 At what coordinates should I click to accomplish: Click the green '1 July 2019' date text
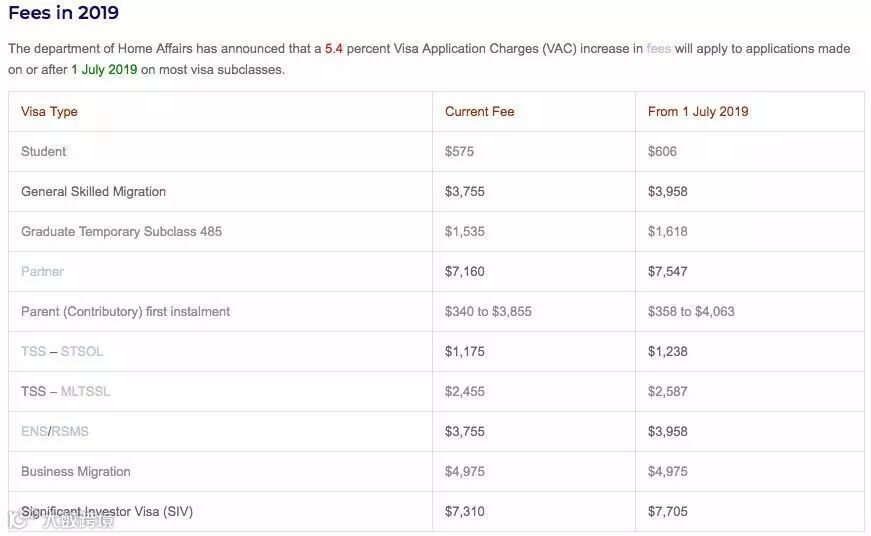coord(104,70)
